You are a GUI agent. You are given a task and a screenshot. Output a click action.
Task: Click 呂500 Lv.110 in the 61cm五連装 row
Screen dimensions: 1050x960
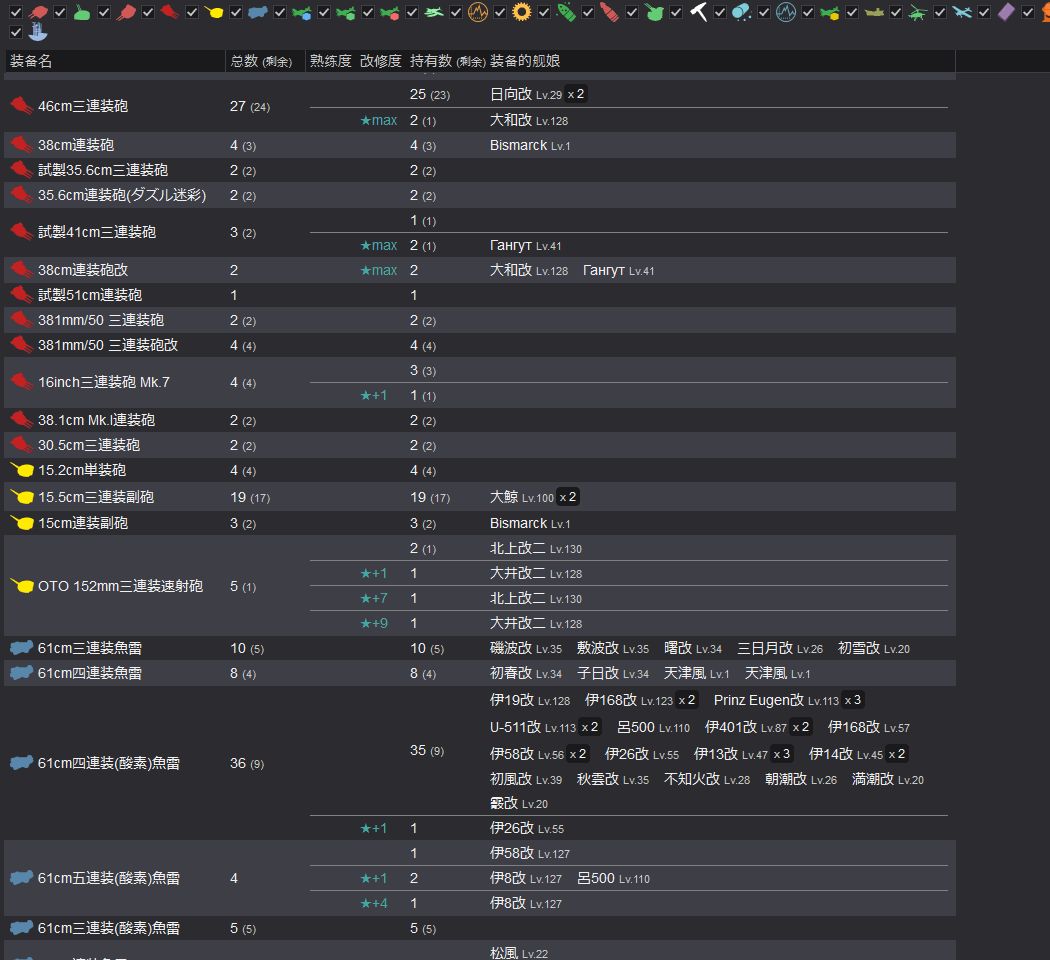[x=613, y=878]
